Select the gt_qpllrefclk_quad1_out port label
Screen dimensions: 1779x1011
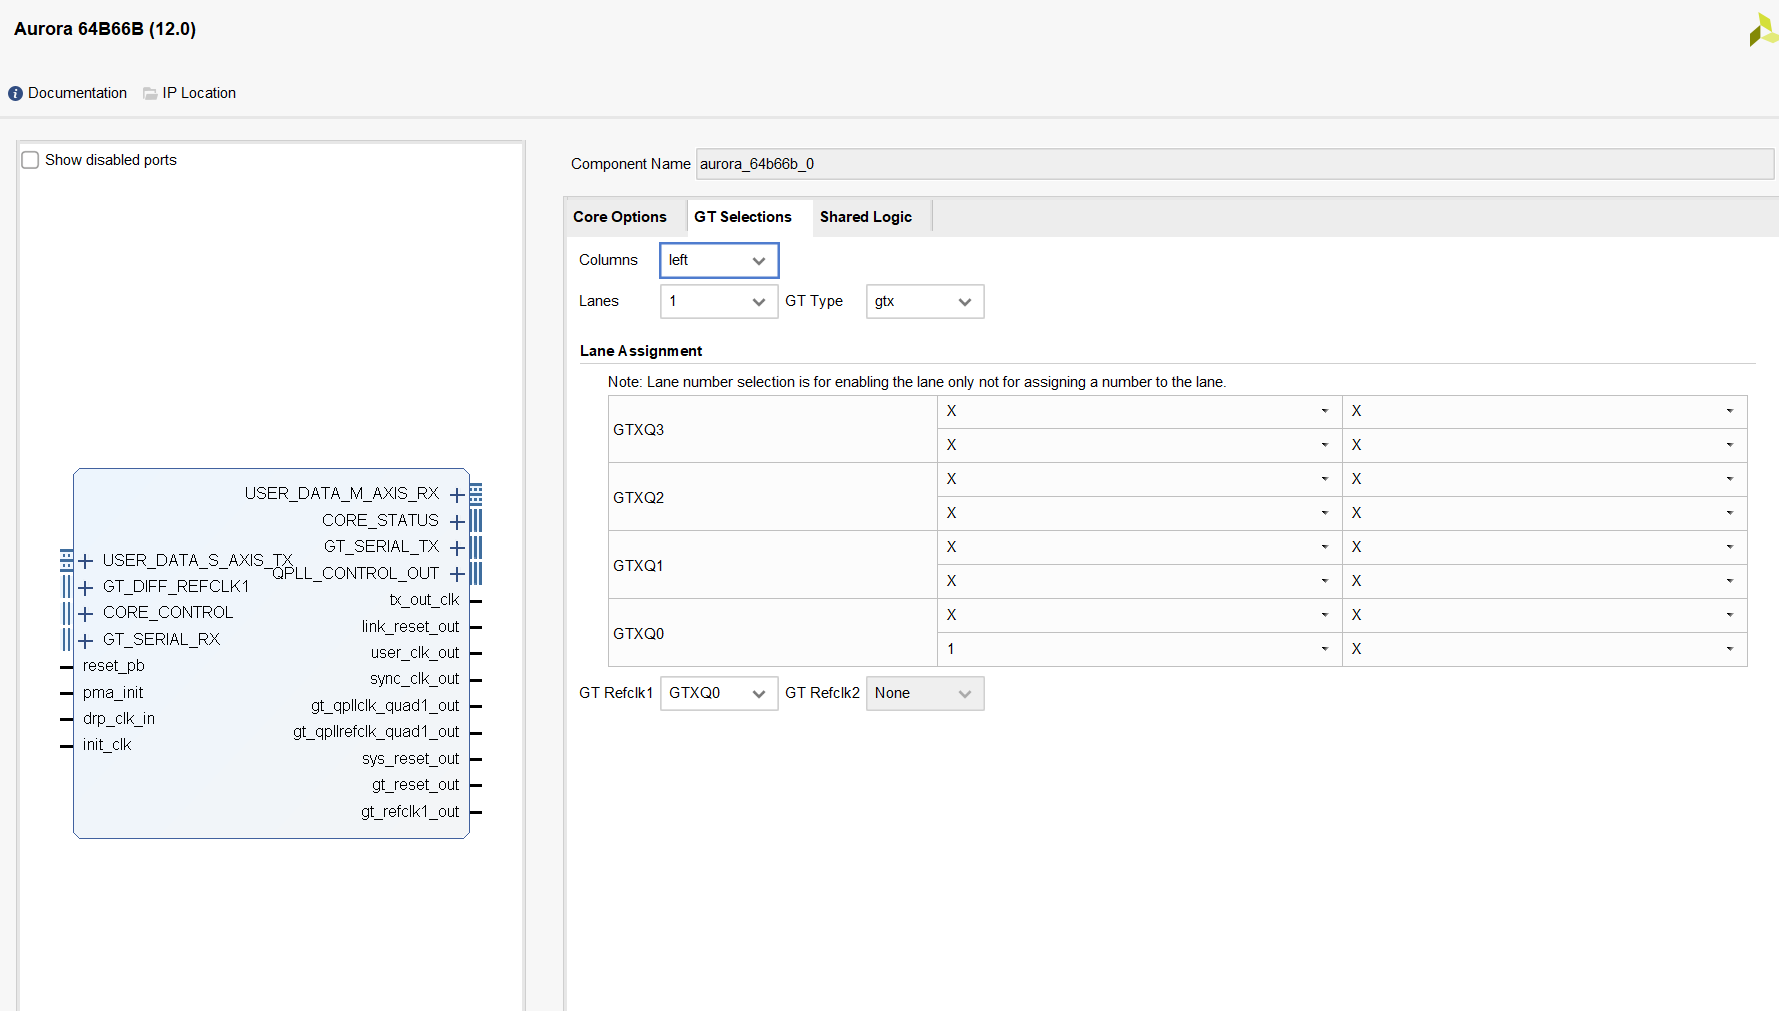(376, 732)
